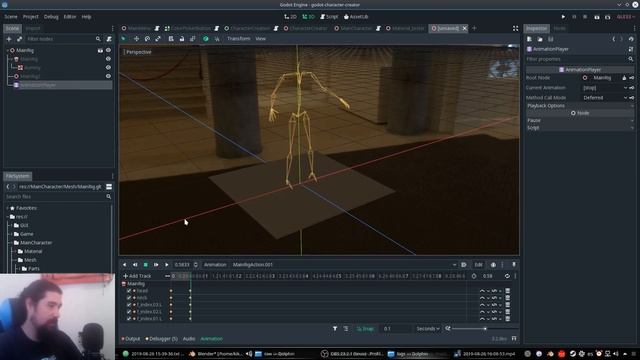Attach a script to the selected node
640x360 pixels.
[x=109, y=39]
